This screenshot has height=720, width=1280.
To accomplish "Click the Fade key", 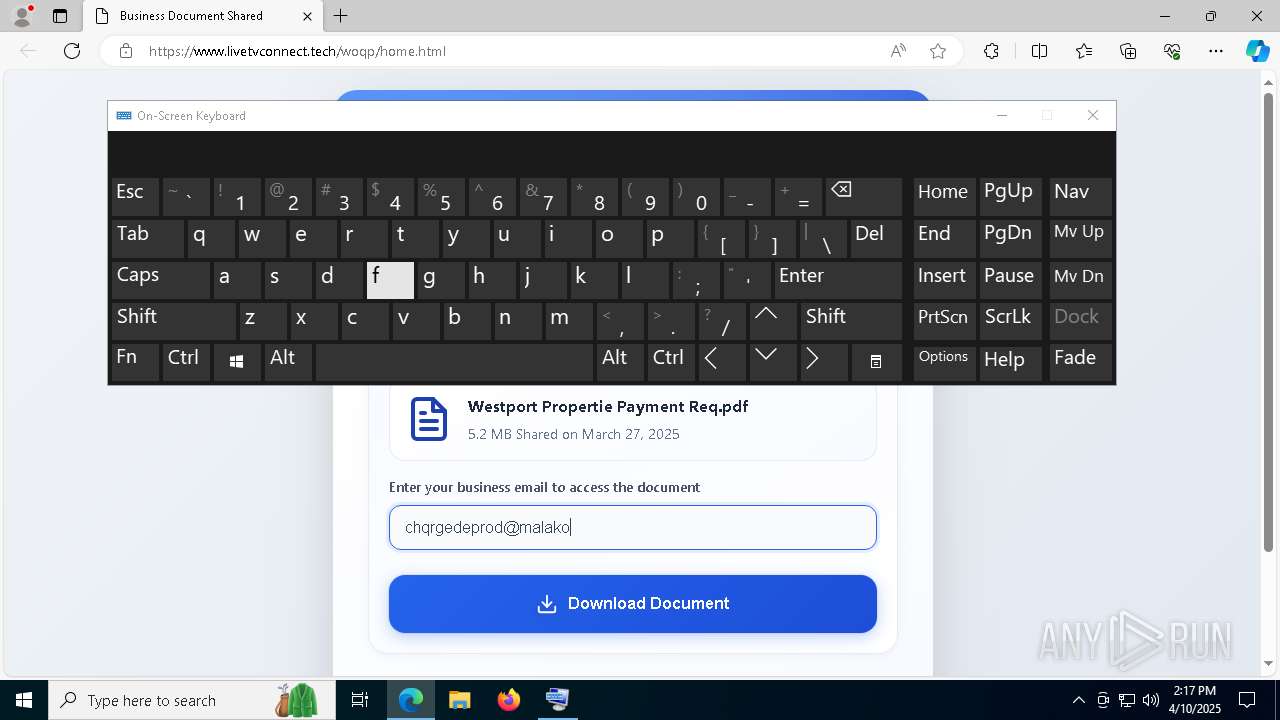I will [1080, 362].
